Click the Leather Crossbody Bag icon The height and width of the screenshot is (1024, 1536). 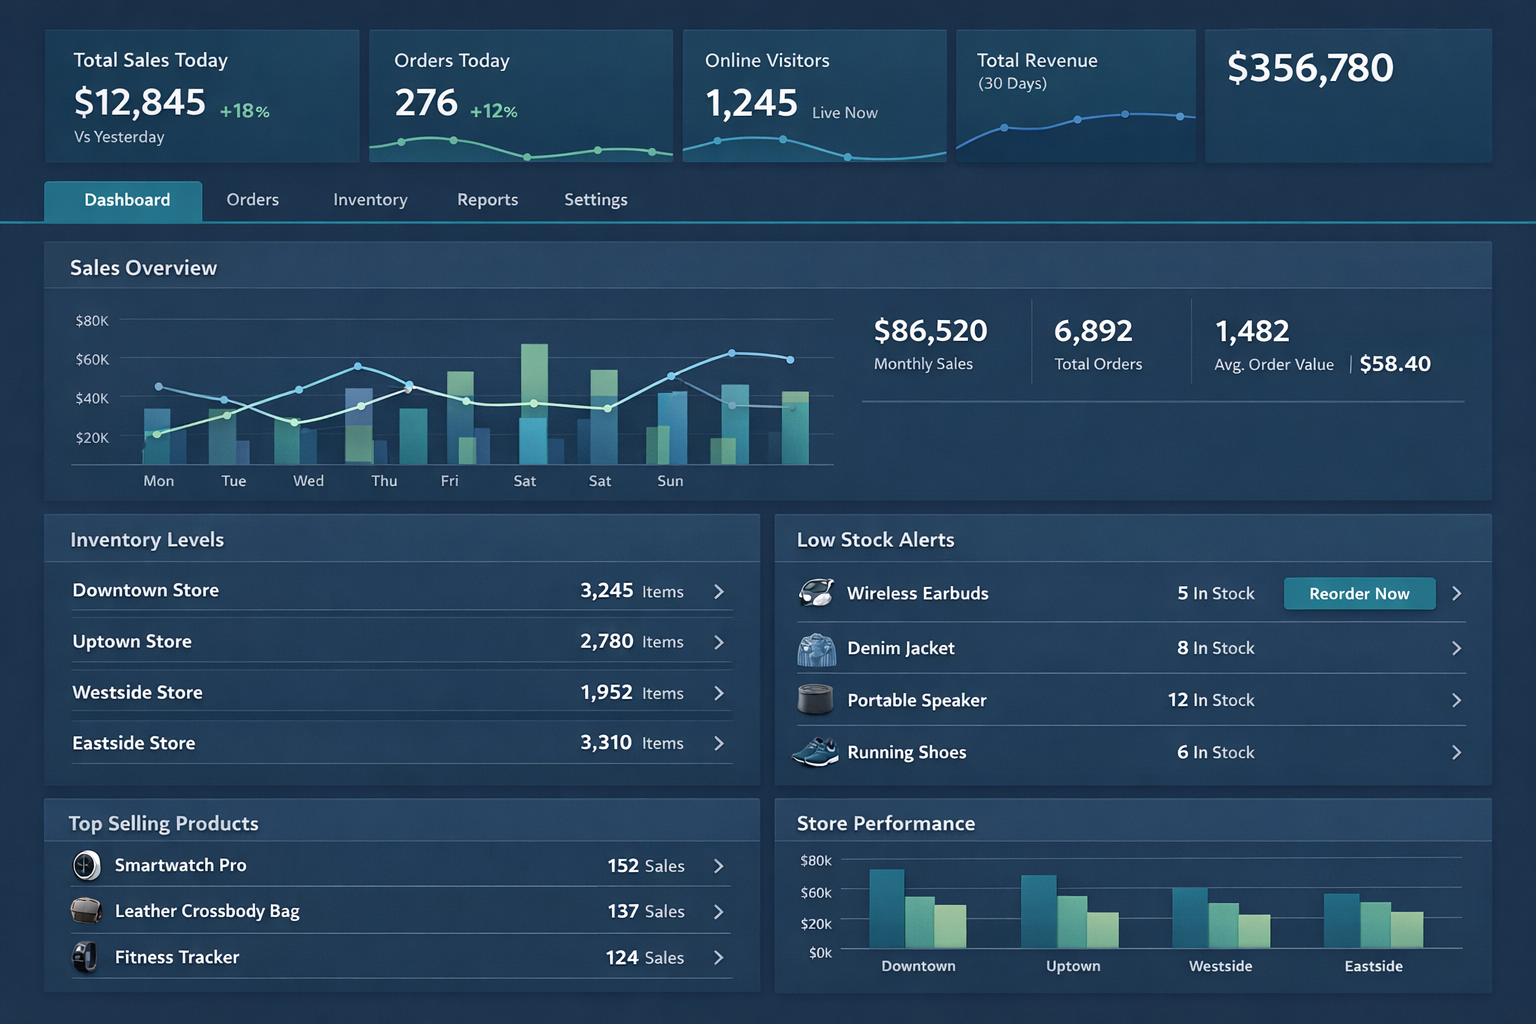coord(87,911)
